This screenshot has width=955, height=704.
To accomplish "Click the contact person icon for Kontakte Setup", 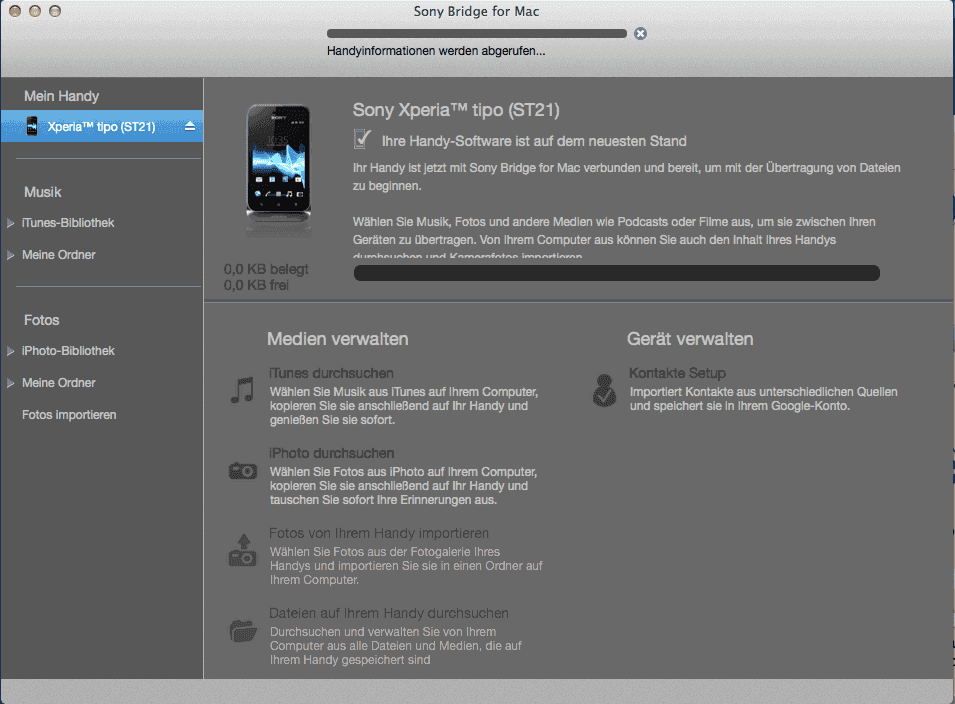I will (604, 390).
